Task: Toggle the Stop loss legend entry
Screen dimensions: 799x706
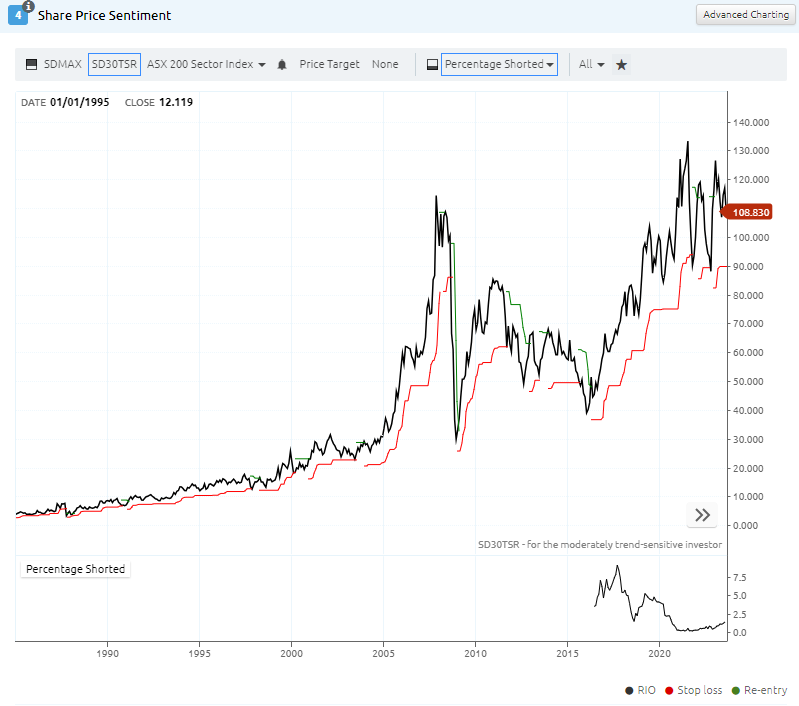Action: click(x=698, y=690)
